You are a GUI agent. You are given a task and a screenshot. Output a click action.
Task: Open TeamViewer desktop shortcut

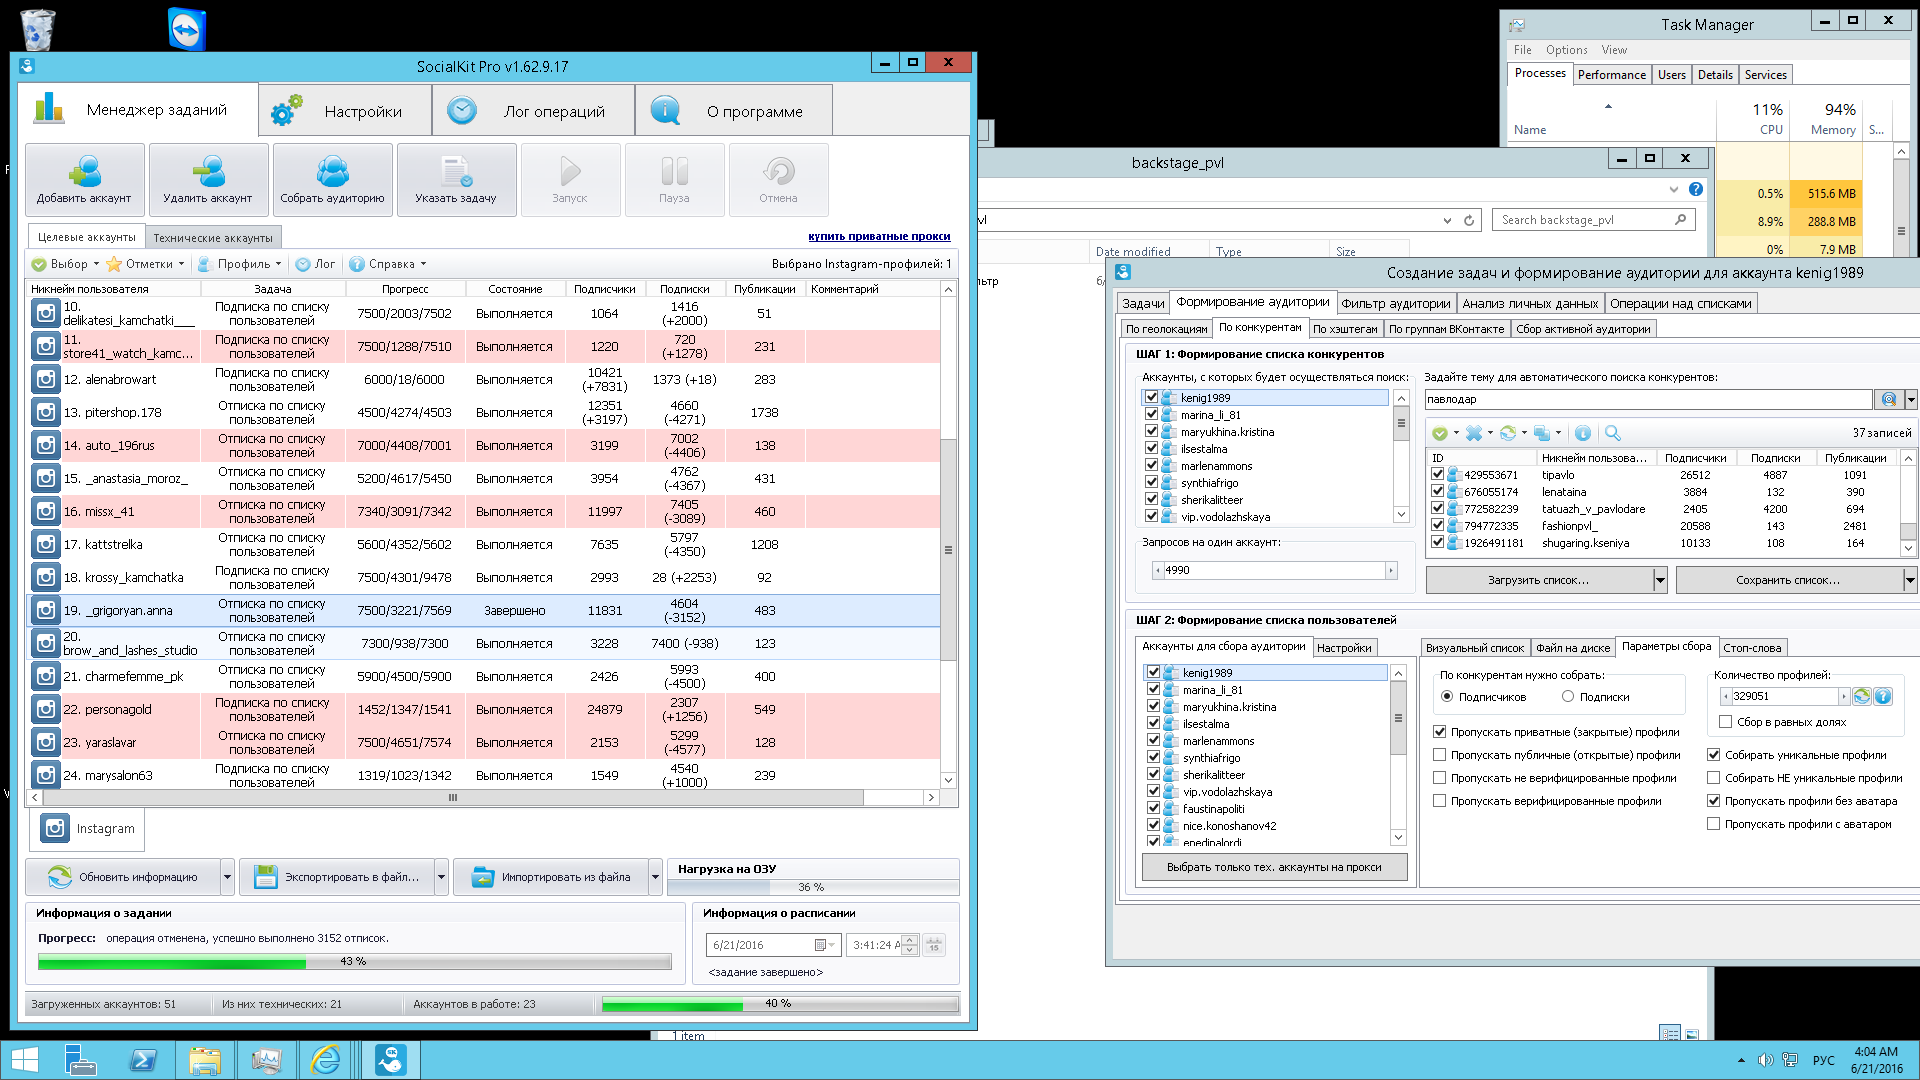187,29
